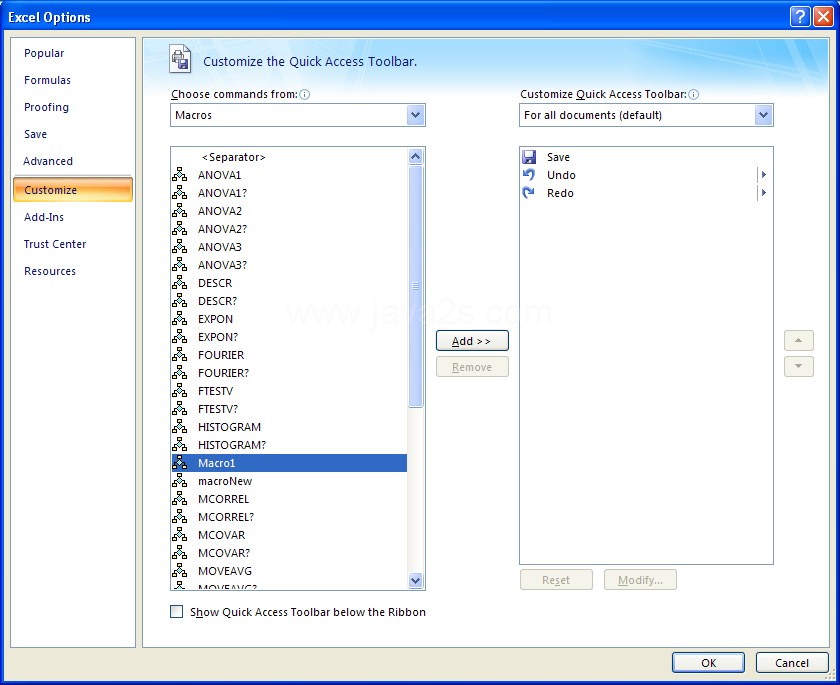Select the ANOVA3? macro entry
Image resolution: width=840 pixels, height=685 pixels.
(x=289, y=265)
